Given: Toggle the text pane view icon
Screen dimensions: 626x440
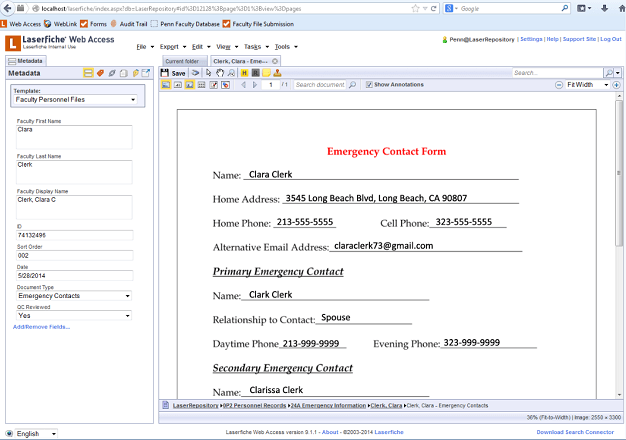Looking at the screenshot, I should tap(178, 85).
